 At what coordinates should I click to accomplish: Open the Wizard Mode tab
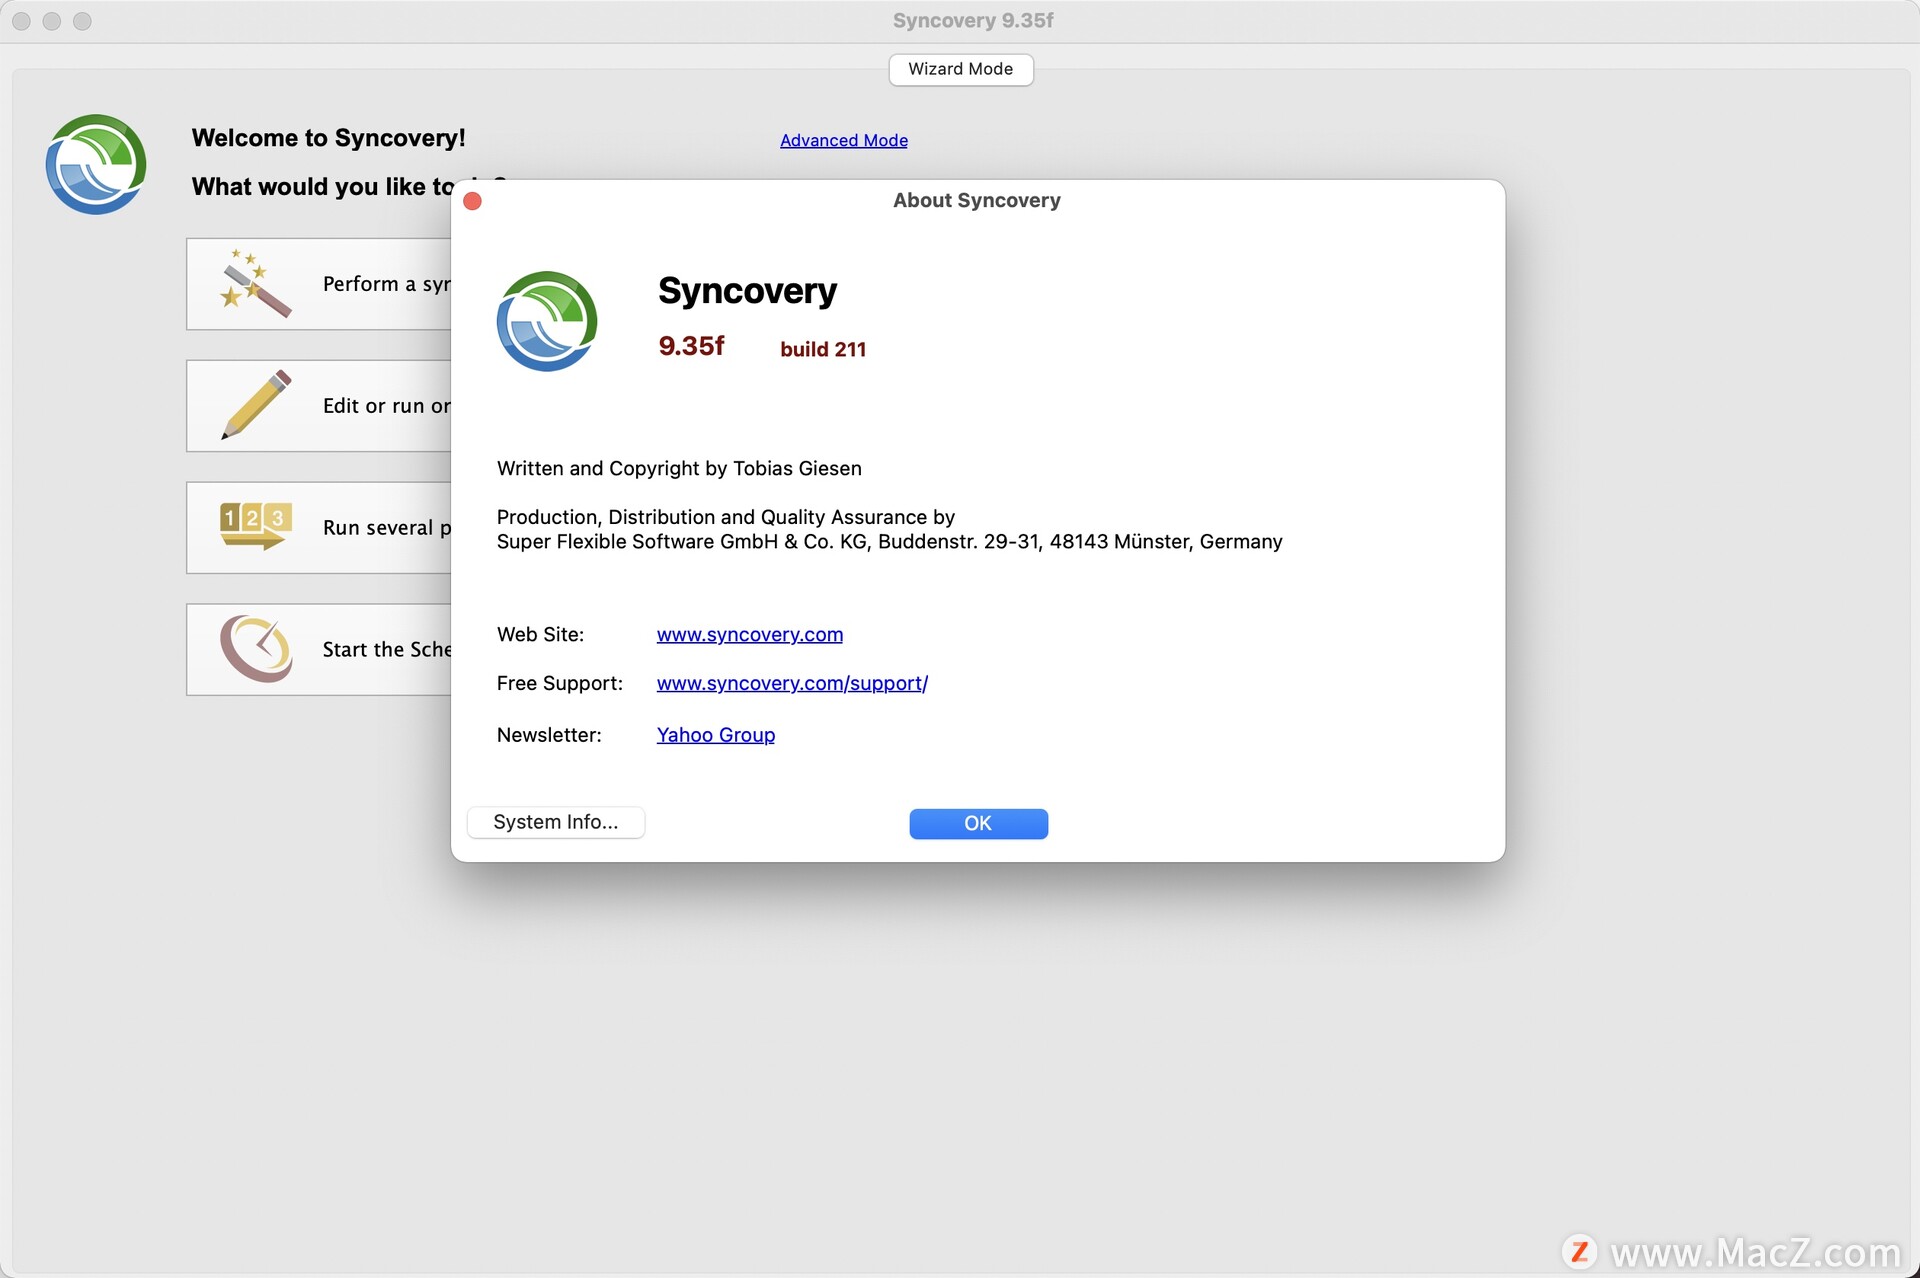(x=960, y=69)
